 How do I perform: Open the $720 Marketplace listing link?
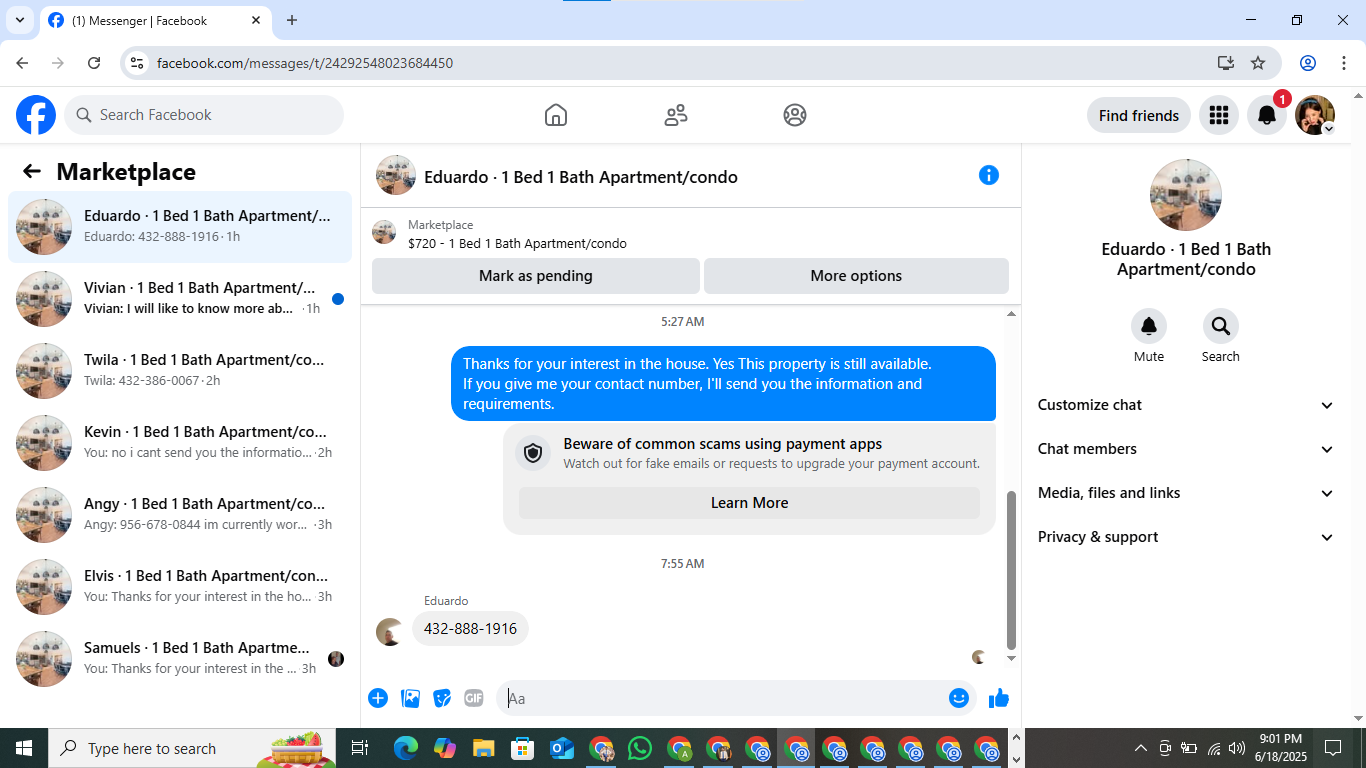click(517, 243)
